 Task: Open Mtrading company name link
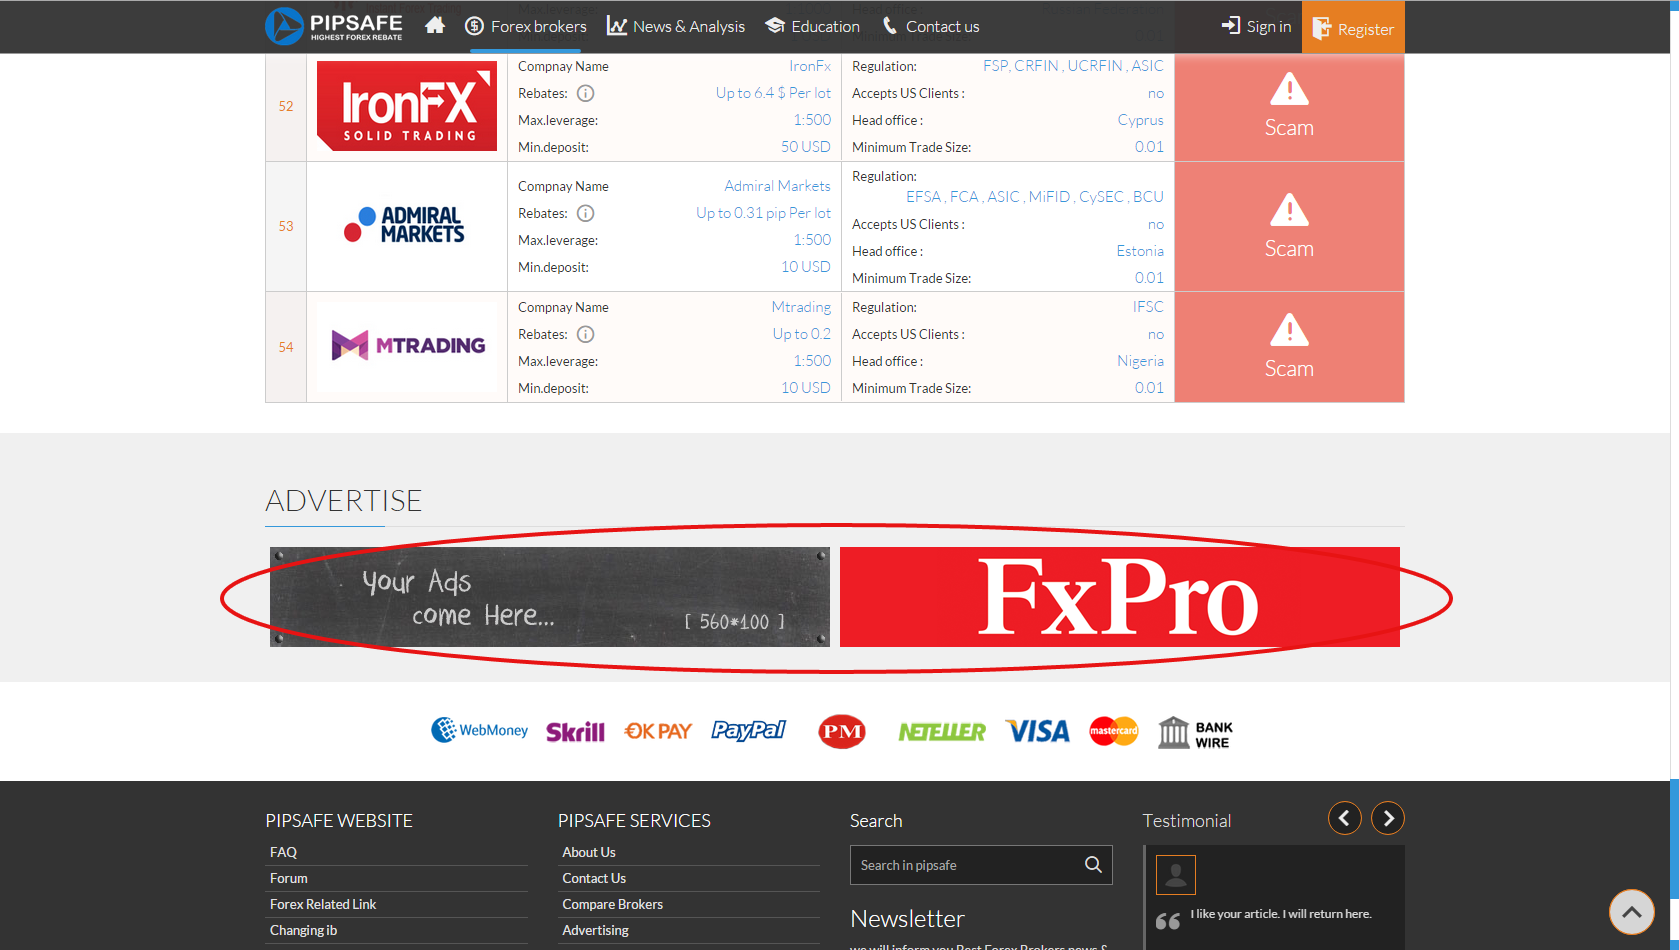(x=801, y=307)
